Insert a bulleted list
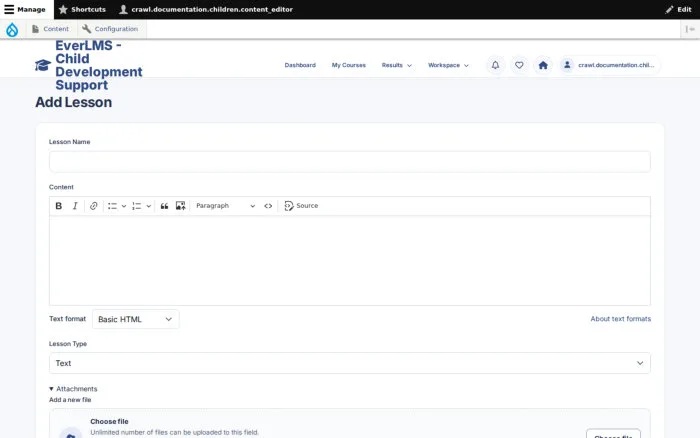The image size is (700, 438). (x=112, y=206)
